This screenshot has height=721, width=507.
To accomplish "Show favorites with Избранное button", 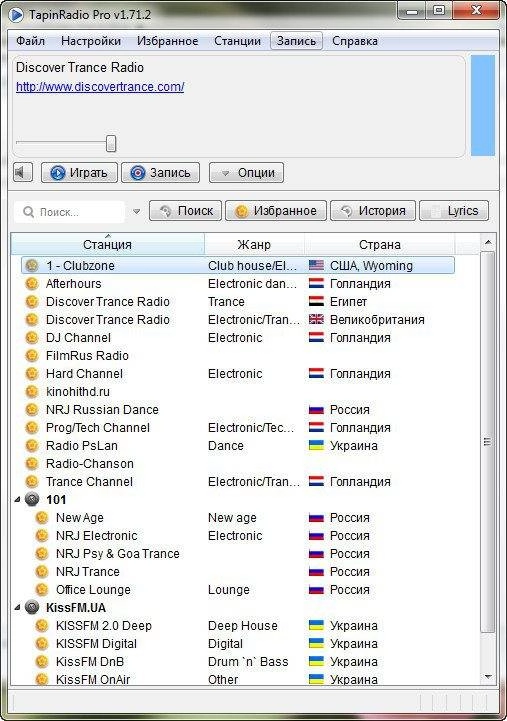I will pyautogui.click(x=276, y=211).
